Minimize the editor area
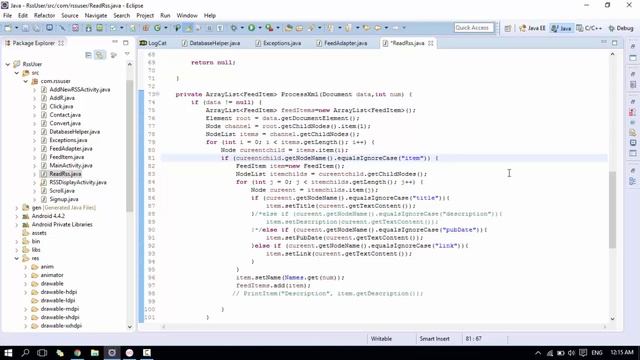 pyautogui.click(x=604, y=42)
